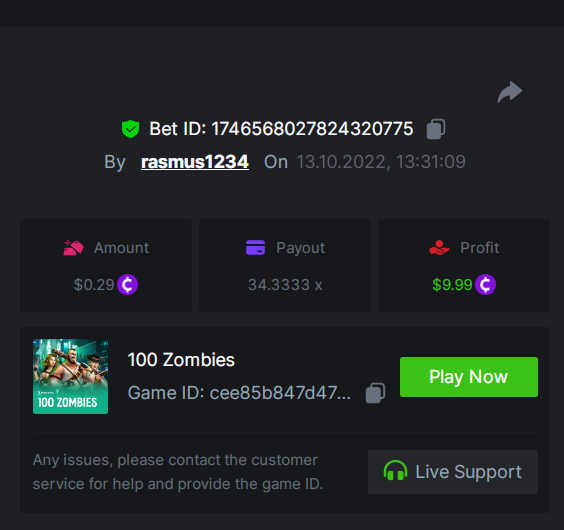Click the red Profit hand icon
This screenshot has width=564, height=530.
coord(439,248)
